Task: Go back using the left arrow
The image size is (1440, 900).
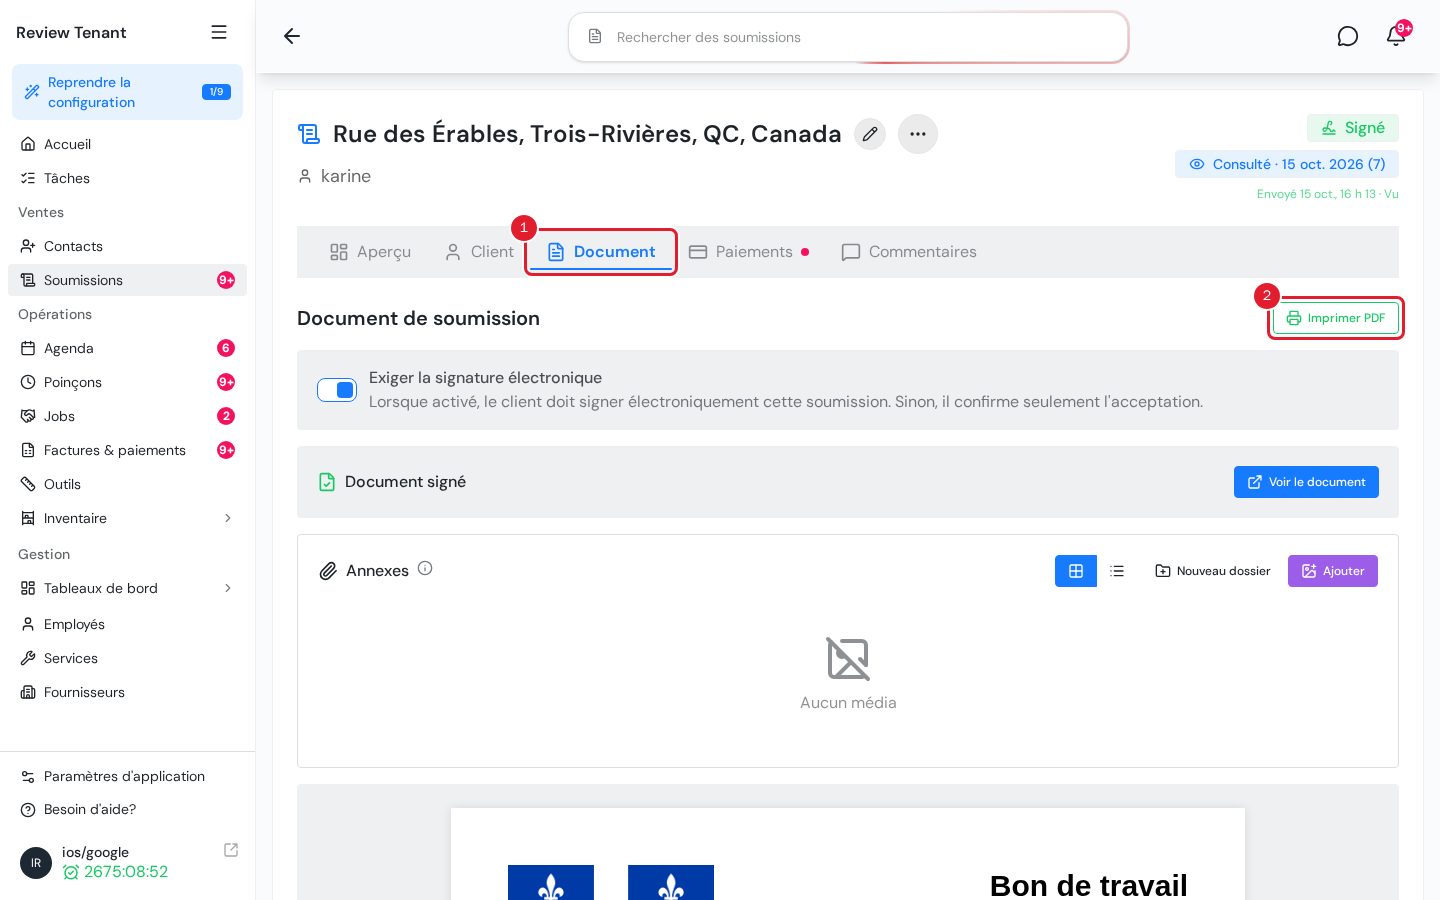Action: (292, 36)
